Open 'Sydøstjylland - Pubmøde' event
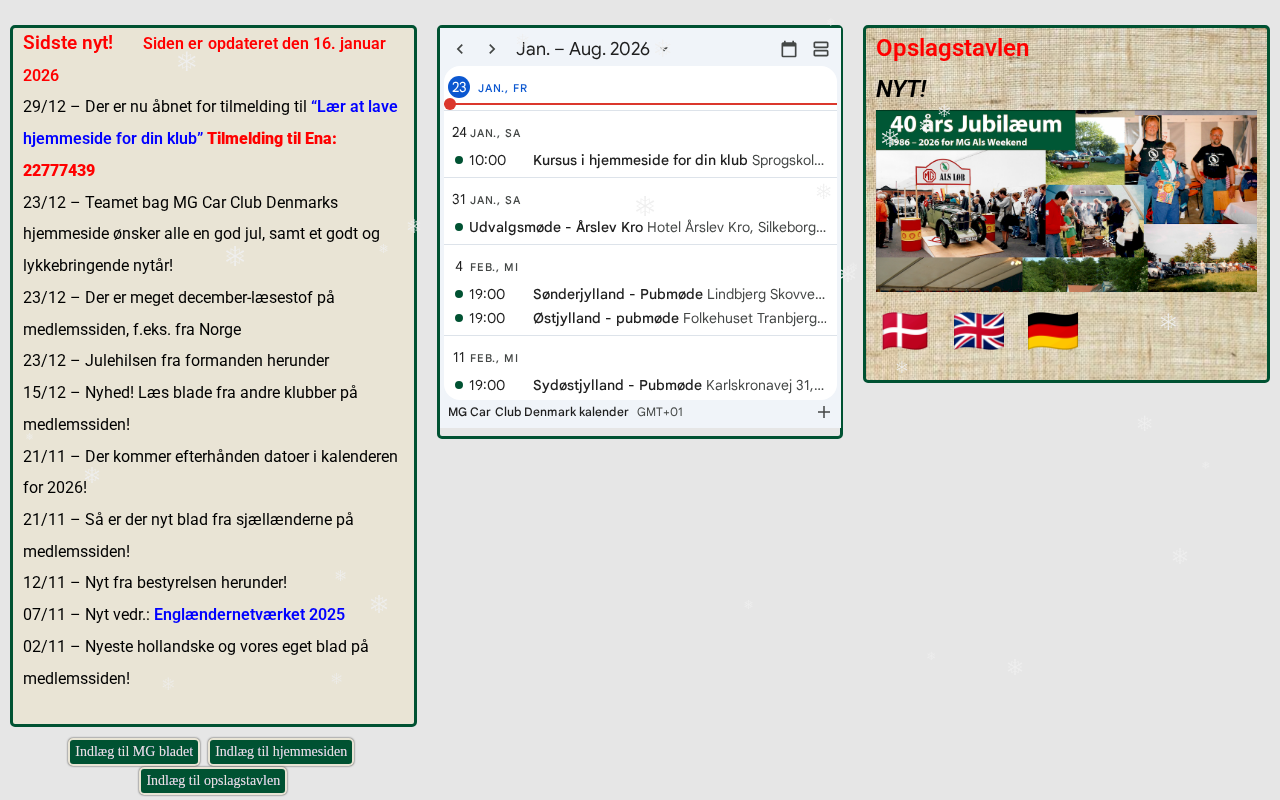1280x800 pixels. pos(640,385)
